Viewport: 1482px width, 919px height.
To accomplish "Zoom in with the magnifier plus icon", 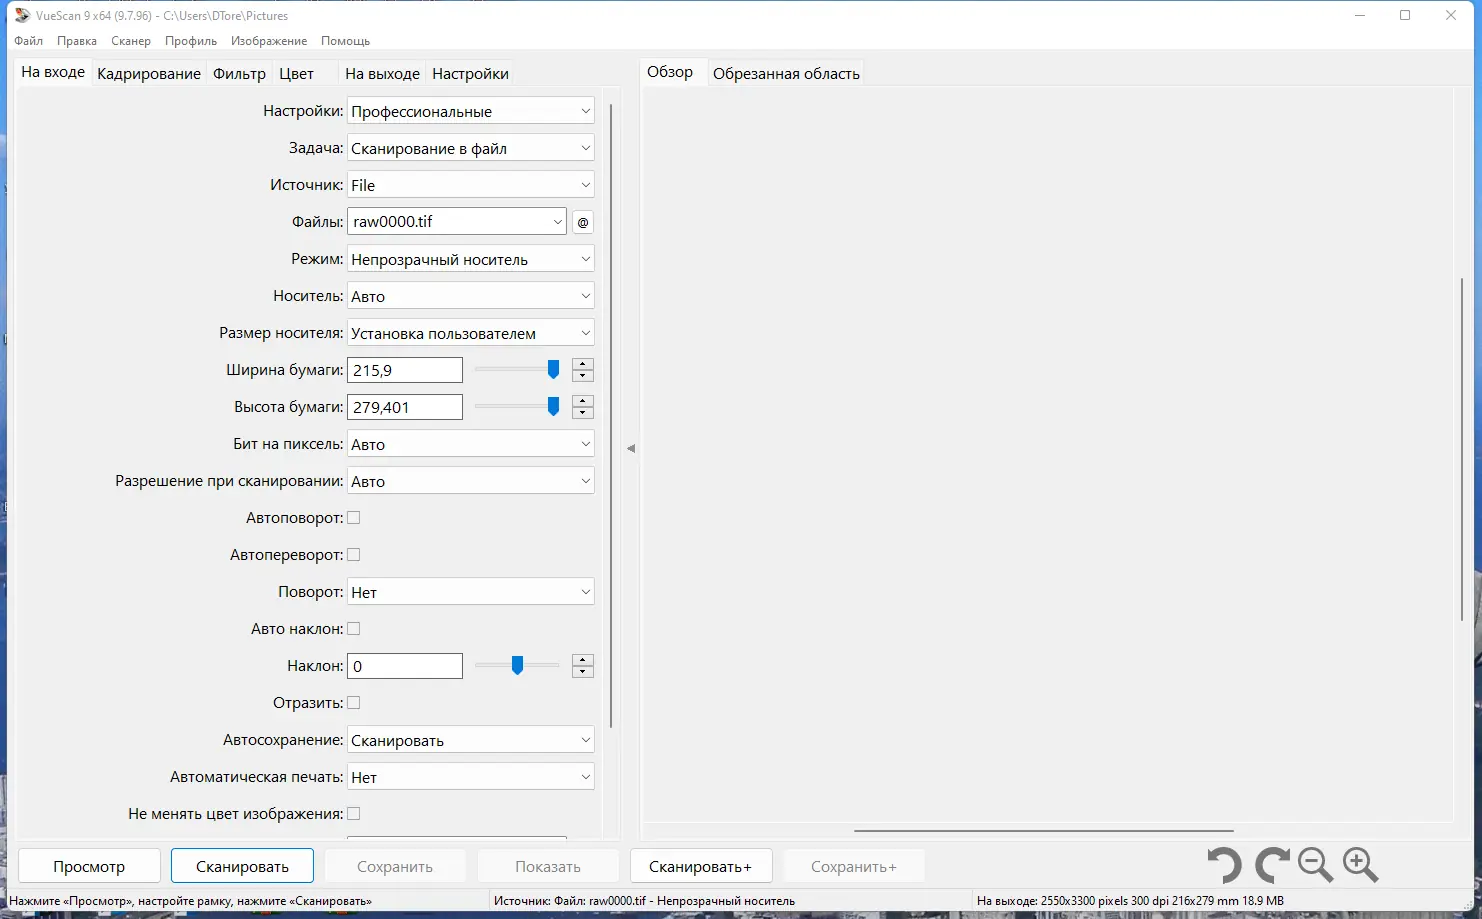I will (1361, 865).
